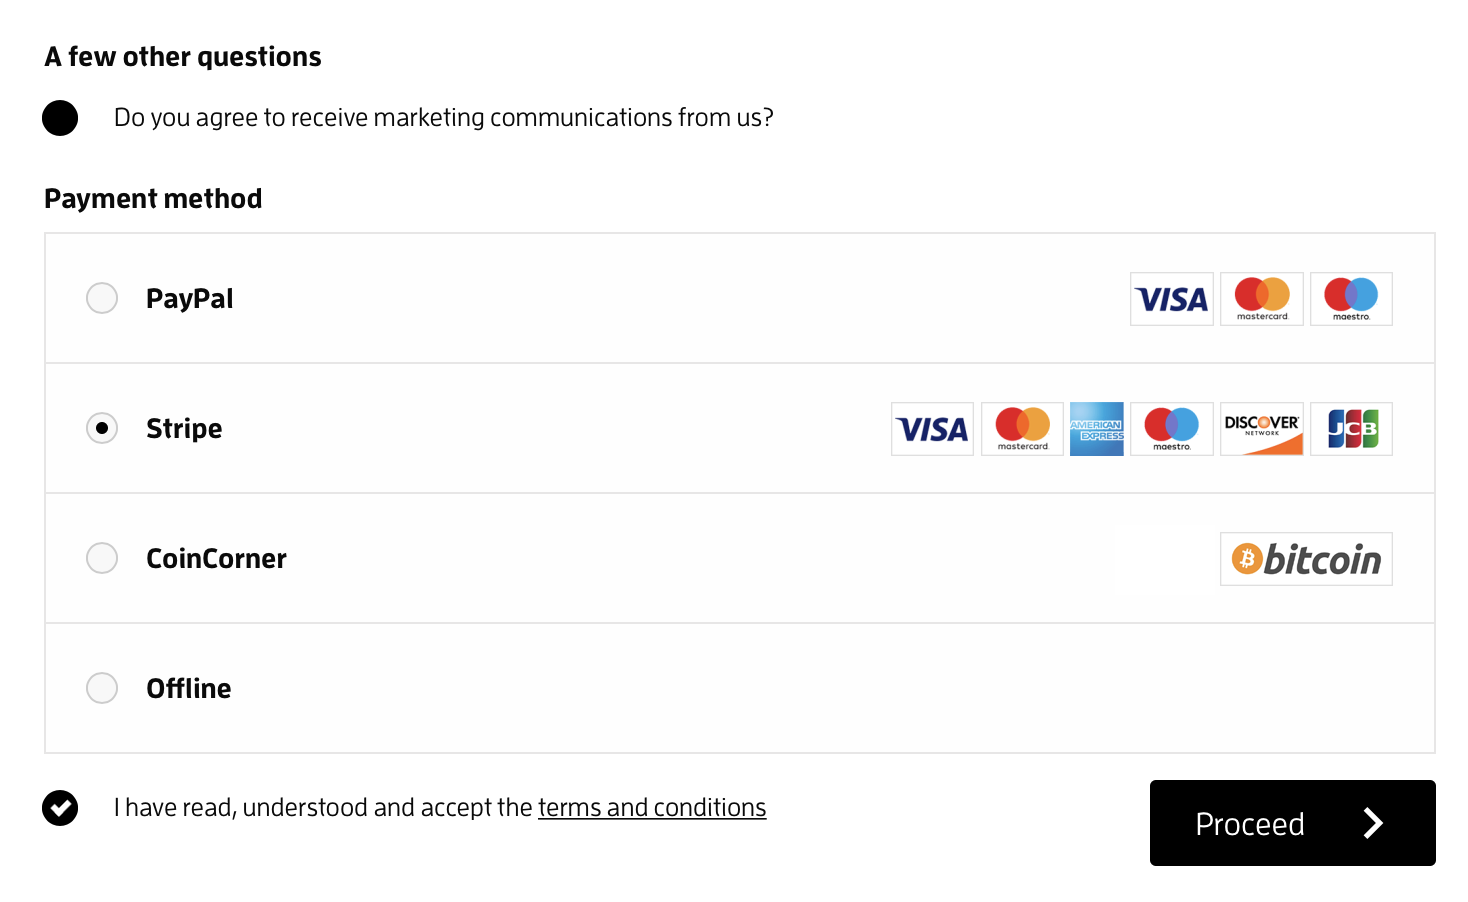Image resolution: width=1468 pixels, height=902 pixels.
Task: Click the bitcoin icon in the CoinCorner row
Action: 1306,559
